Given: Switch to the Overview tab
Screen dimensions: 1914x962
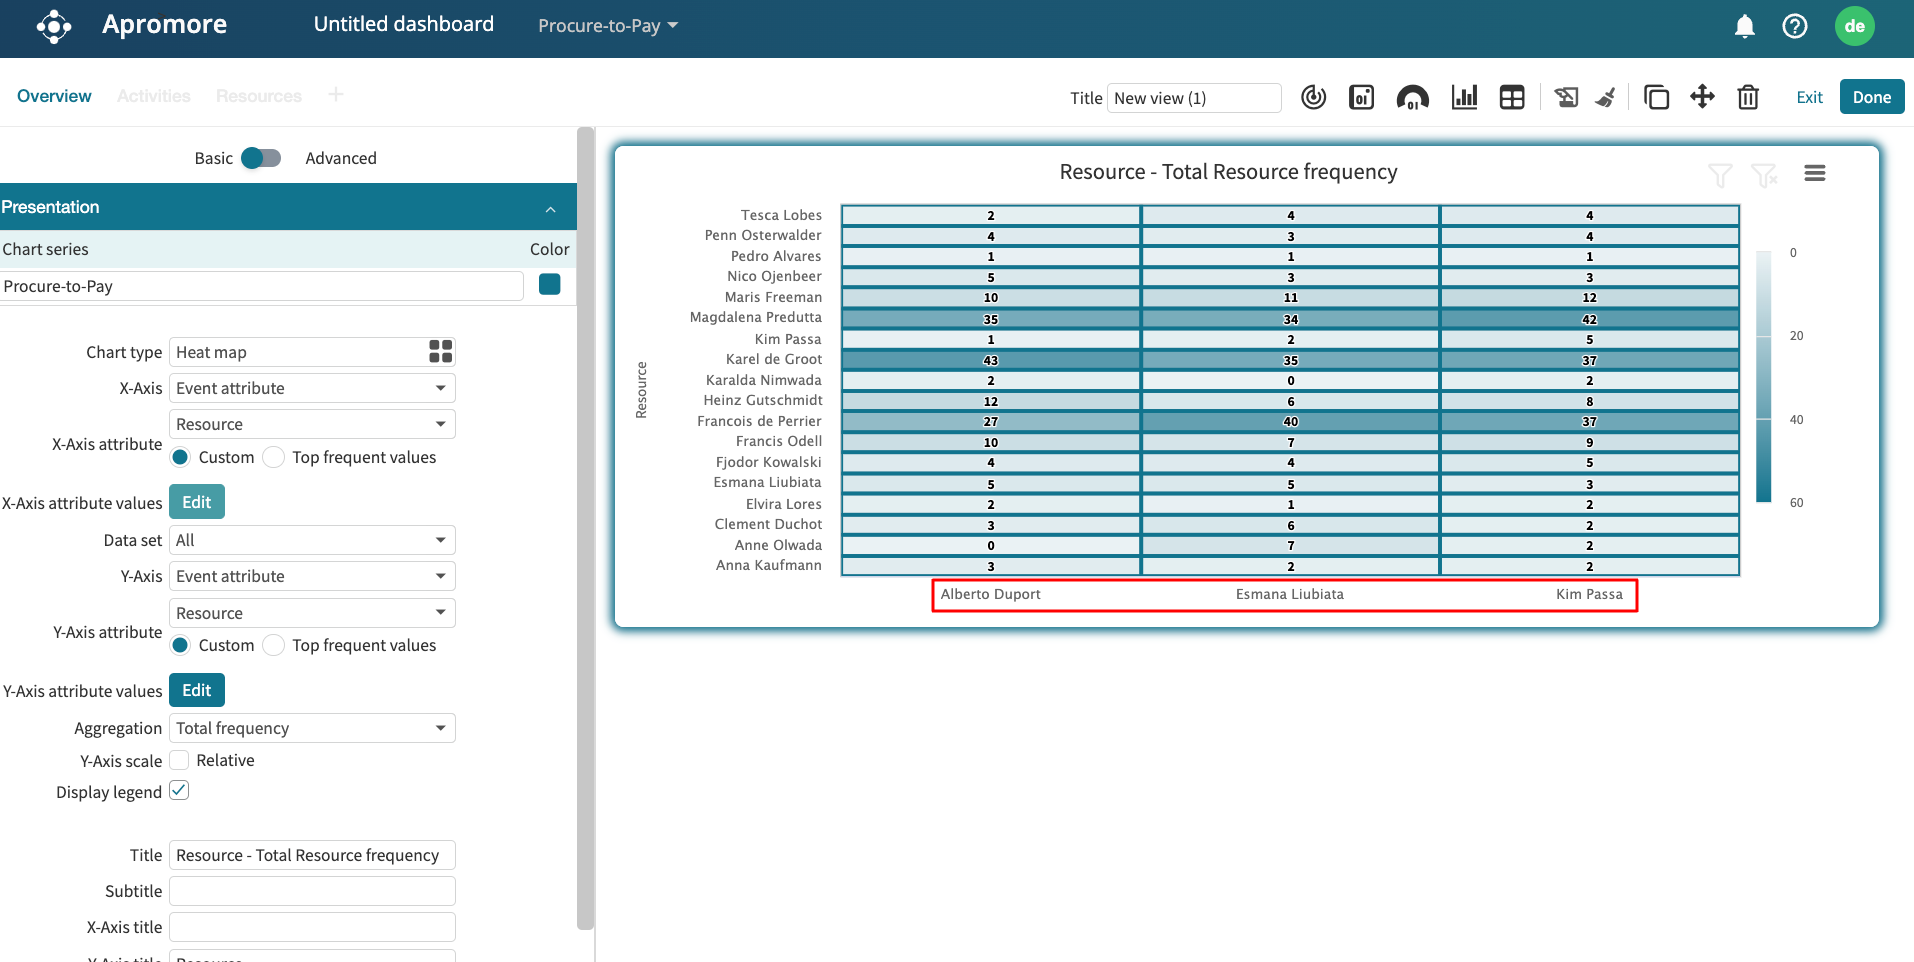Looking at the screenshot, I should (54, 96).
